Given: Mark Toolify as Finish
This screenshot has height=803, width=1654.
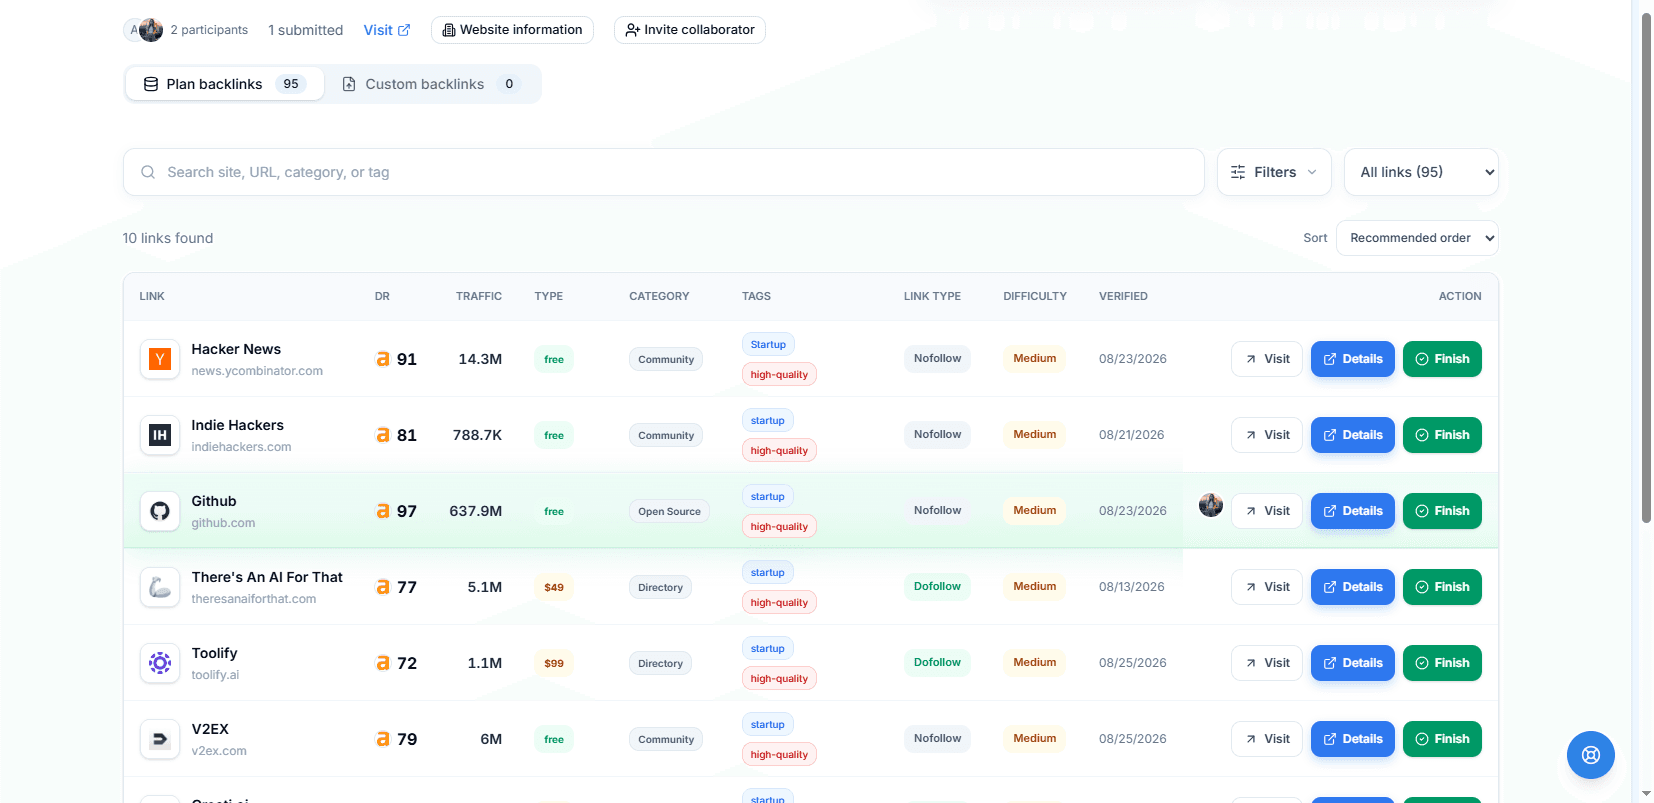Looking at the screenshot, I should [x=1442, y=663].
